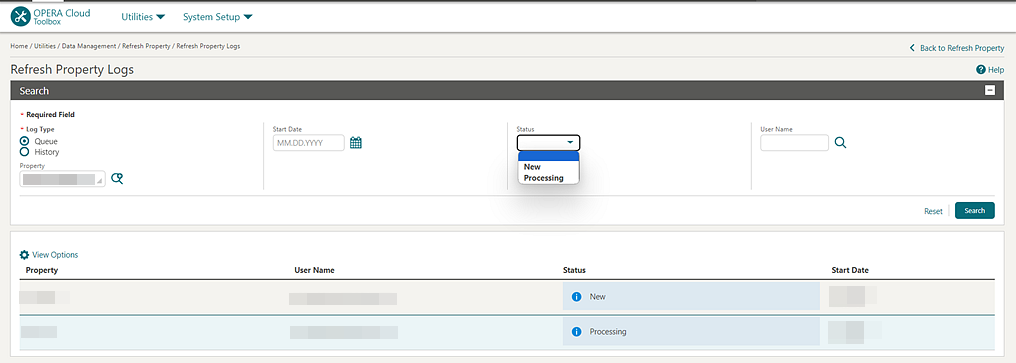Choose New in the Status list

click(548, 167)
